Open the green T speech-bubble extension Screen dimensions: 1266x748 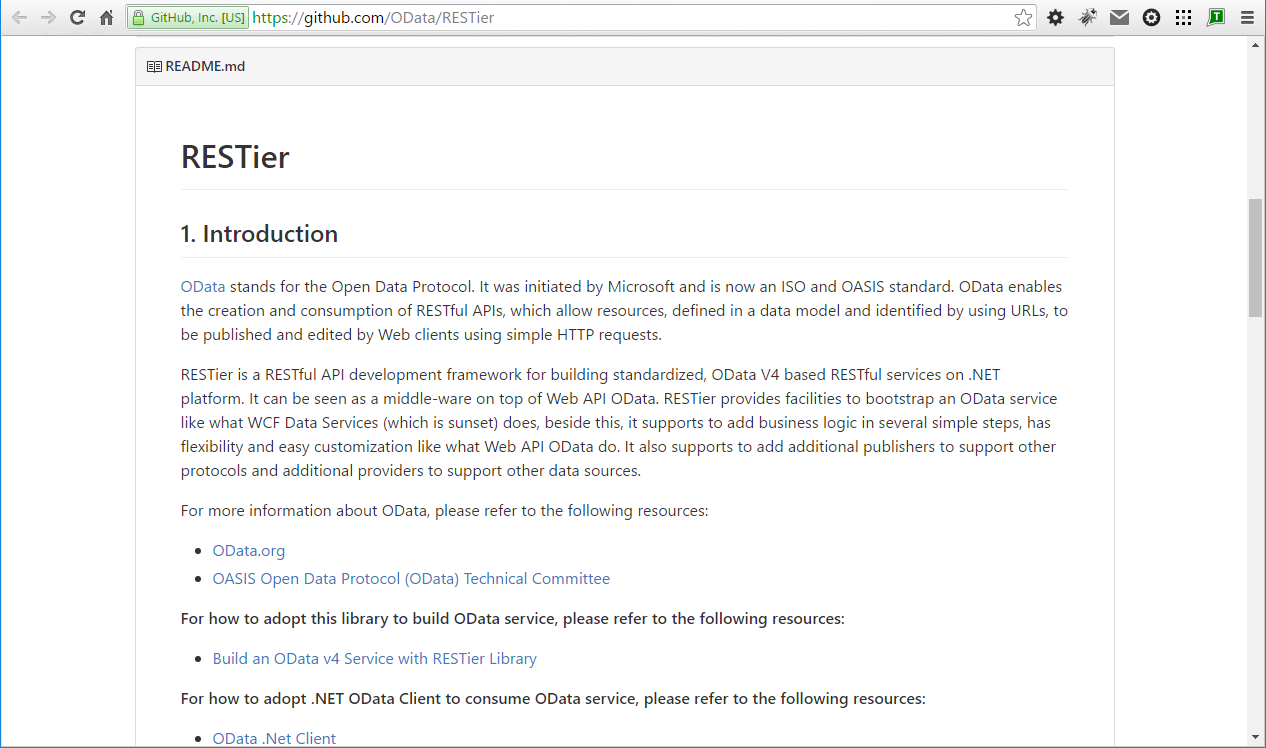(1216, 17)
